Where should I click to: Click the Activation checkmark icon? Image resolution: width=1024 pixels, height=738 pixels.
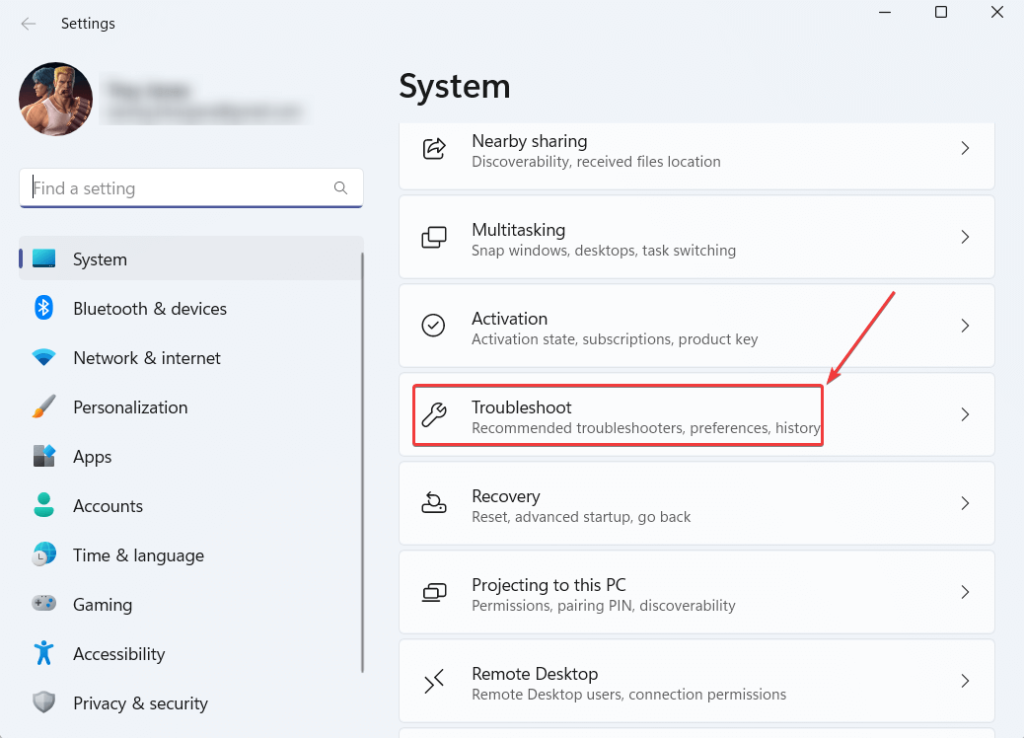[x=434, y=326]
